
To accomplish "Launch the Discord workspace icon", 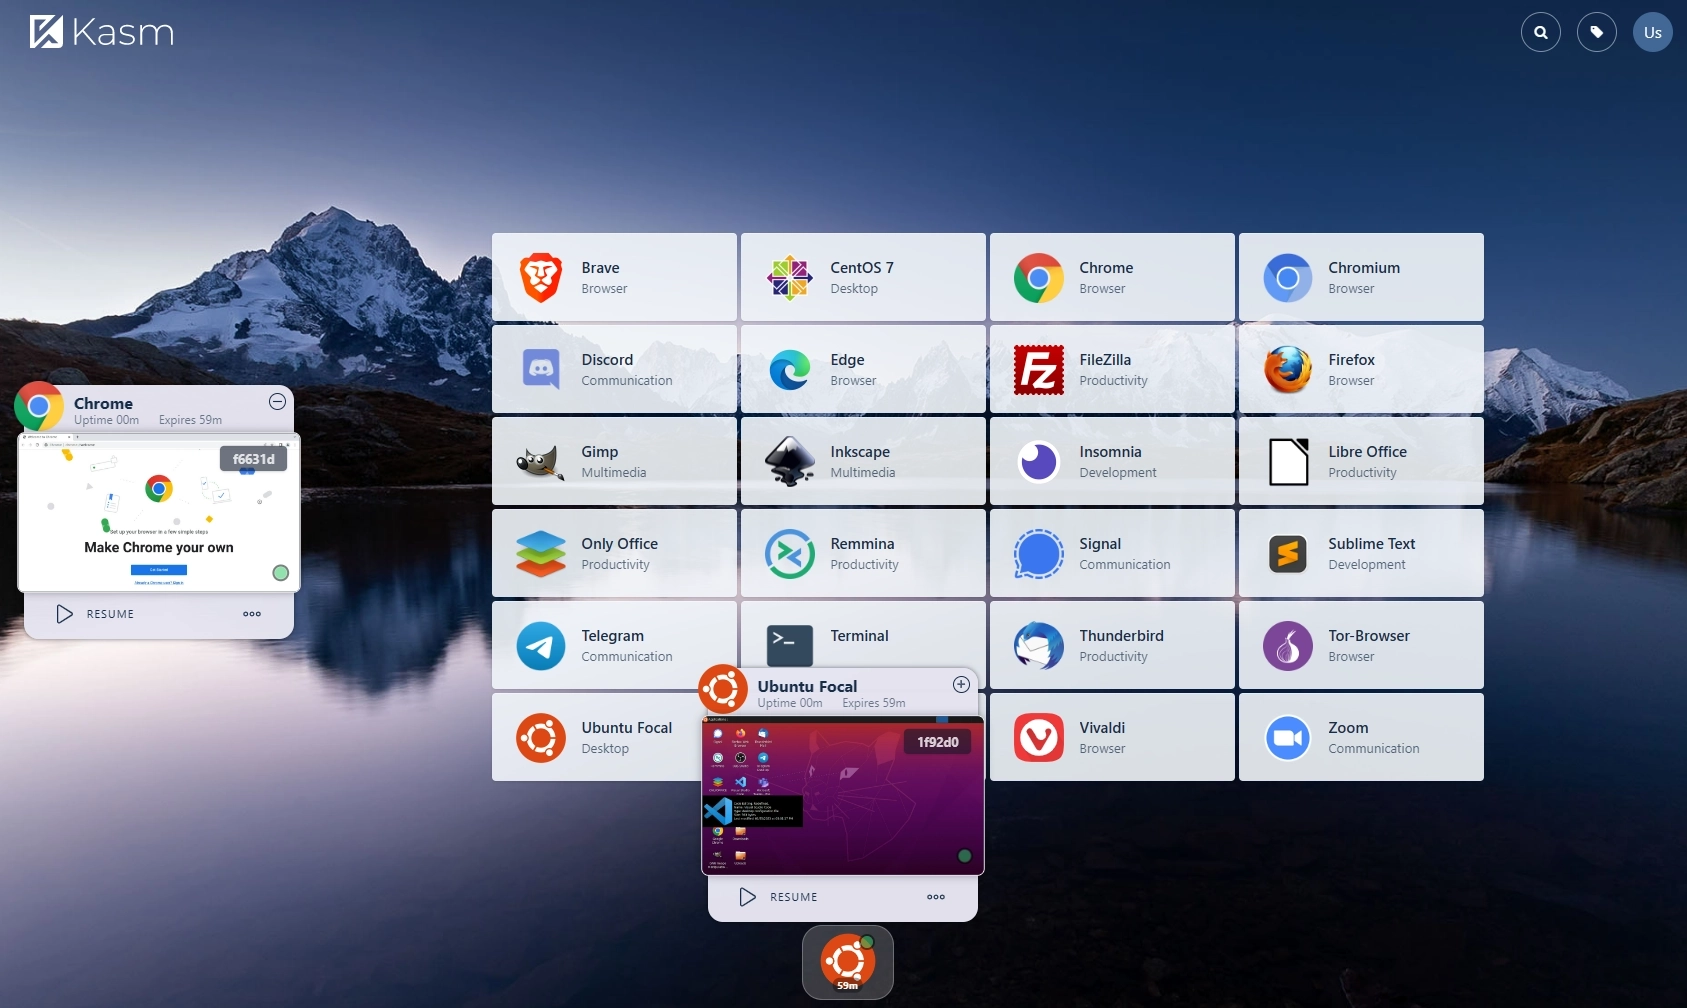I will pyautogui.click(x=541, y=369).
